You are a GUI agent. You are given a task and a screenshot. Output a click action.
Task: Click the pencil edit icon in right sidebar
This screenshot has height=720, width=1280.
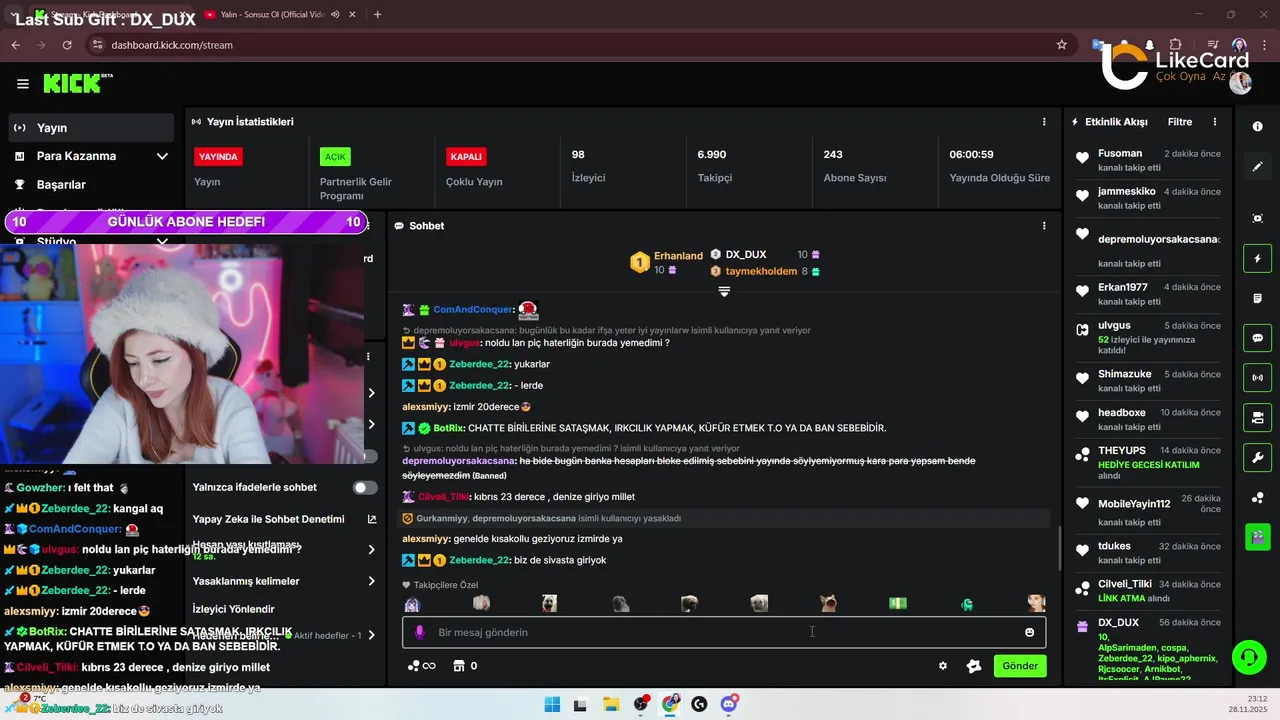tap(1257, 167)
